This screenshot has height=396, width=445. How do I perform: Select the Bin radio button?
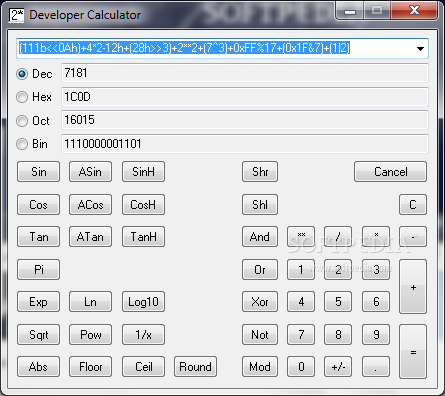click(22, 144)
